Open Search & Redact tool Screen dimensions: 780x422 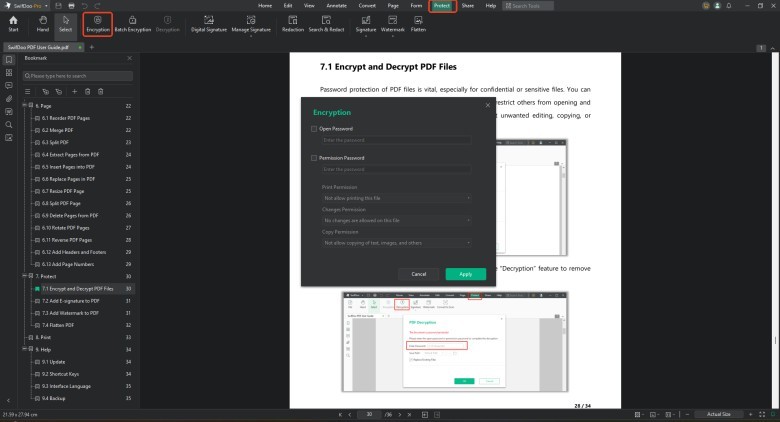[x=326, y=23]
